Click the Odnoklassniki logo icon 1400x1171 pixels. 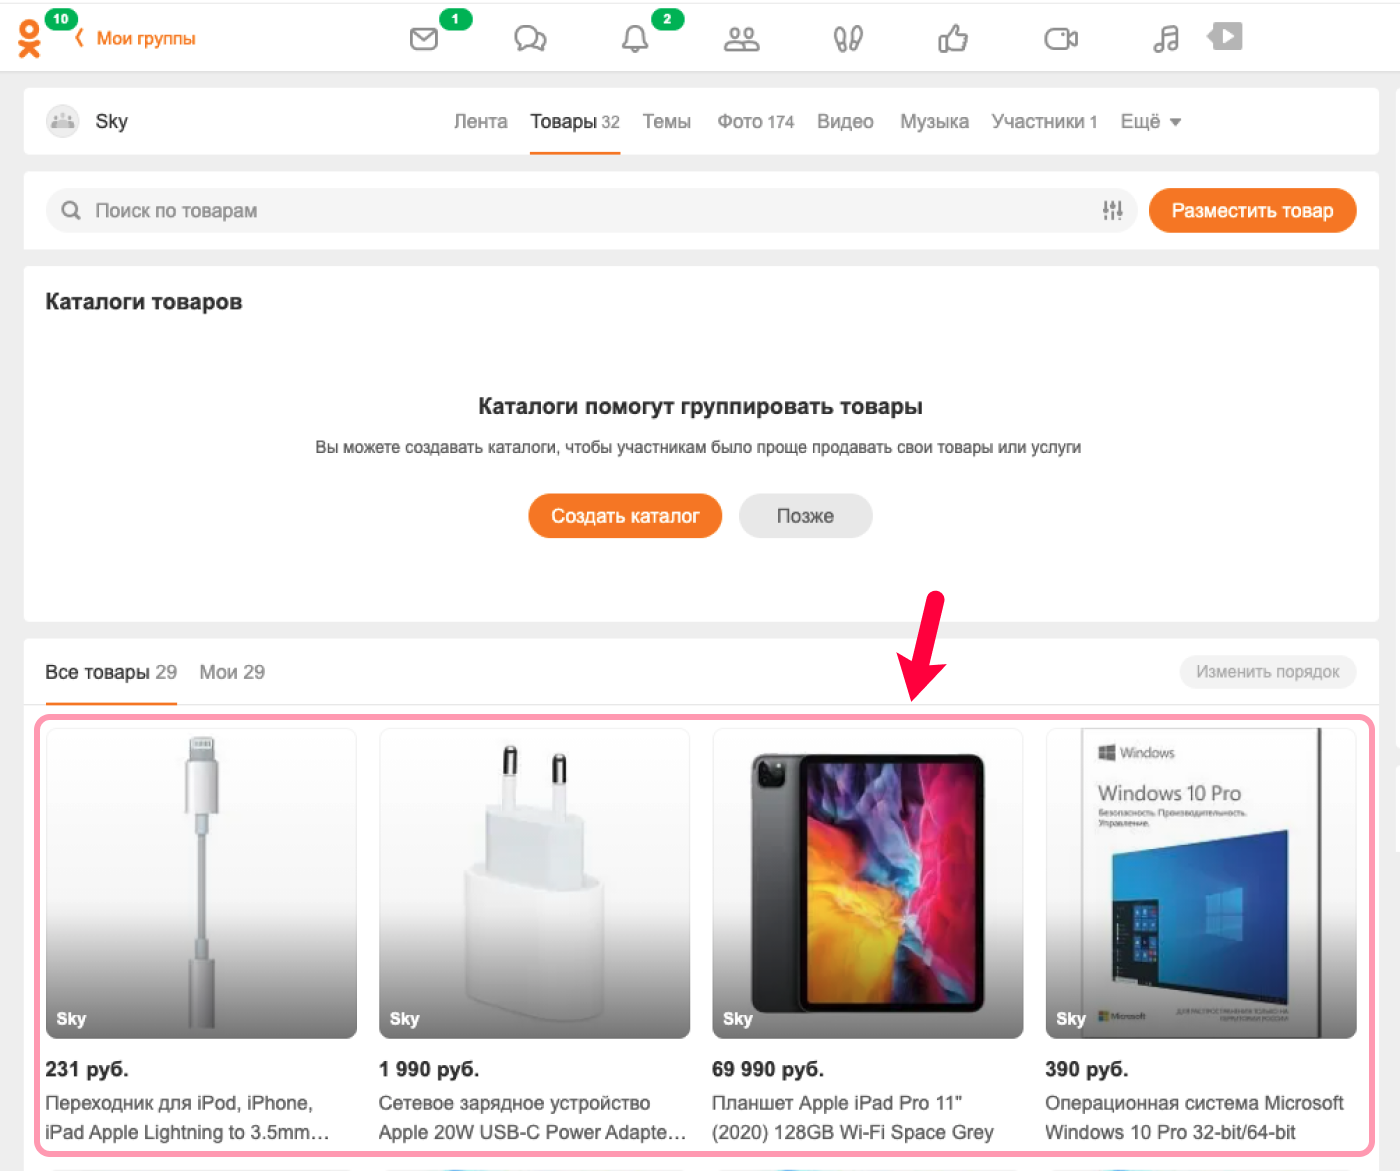pos(30,38)
